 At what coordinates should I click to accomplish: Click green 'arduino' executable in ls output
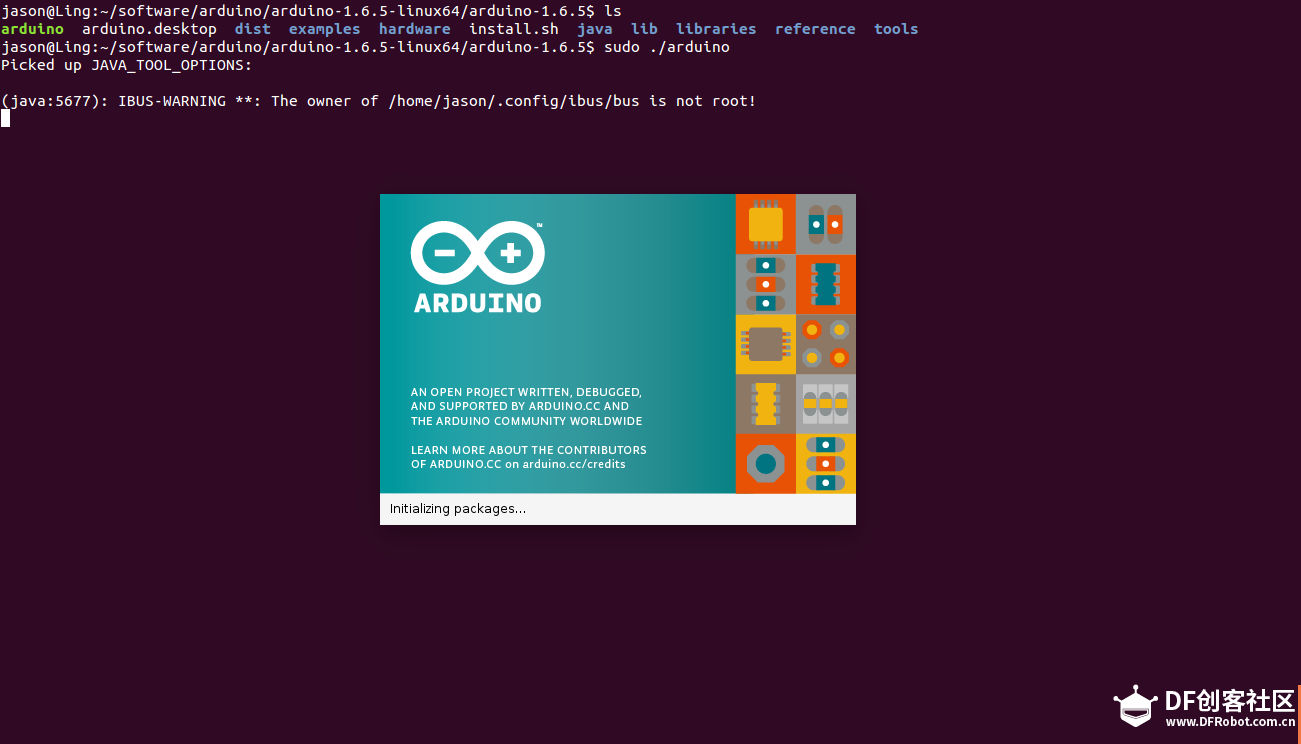32,29
